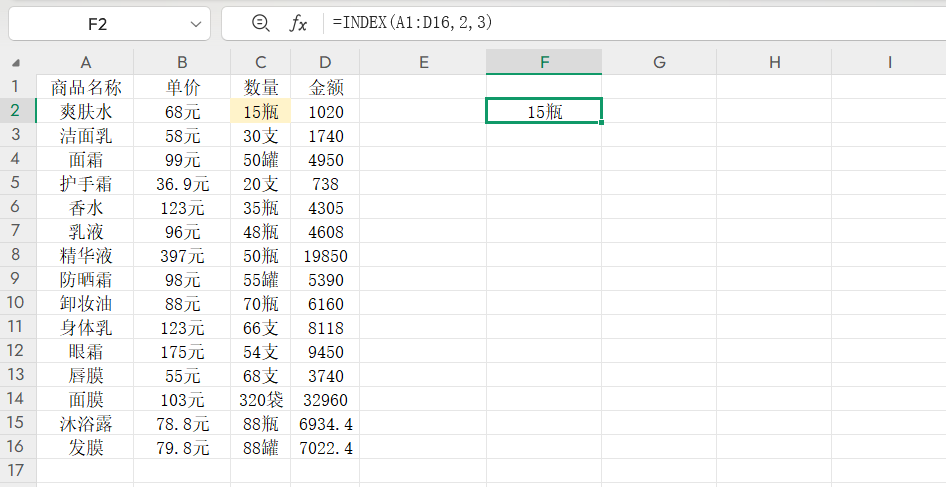Select row 2 header
This screenshot has height=487, width=946.
(15, 111)
